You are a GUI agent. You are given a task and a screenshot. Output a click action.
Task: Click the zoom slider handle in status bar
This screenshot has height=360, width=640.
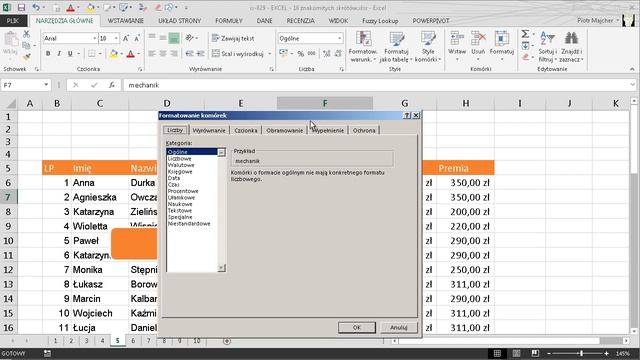click(581, 353)
